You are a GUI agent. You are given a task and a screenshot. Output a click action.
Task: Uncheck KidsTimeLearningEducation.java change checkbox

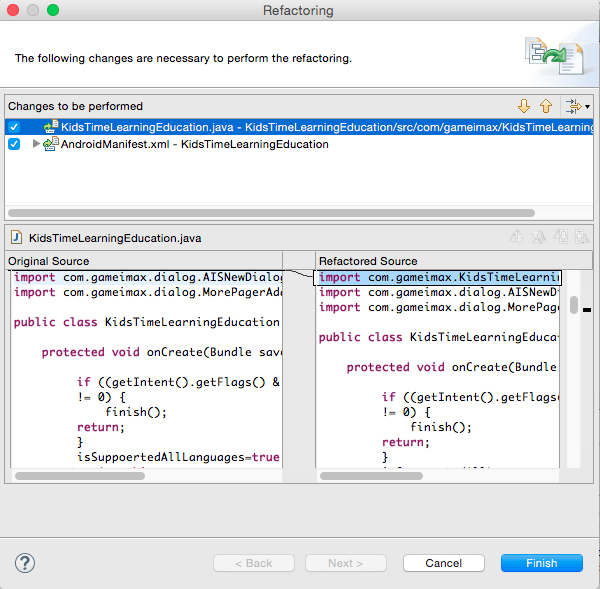14,127
